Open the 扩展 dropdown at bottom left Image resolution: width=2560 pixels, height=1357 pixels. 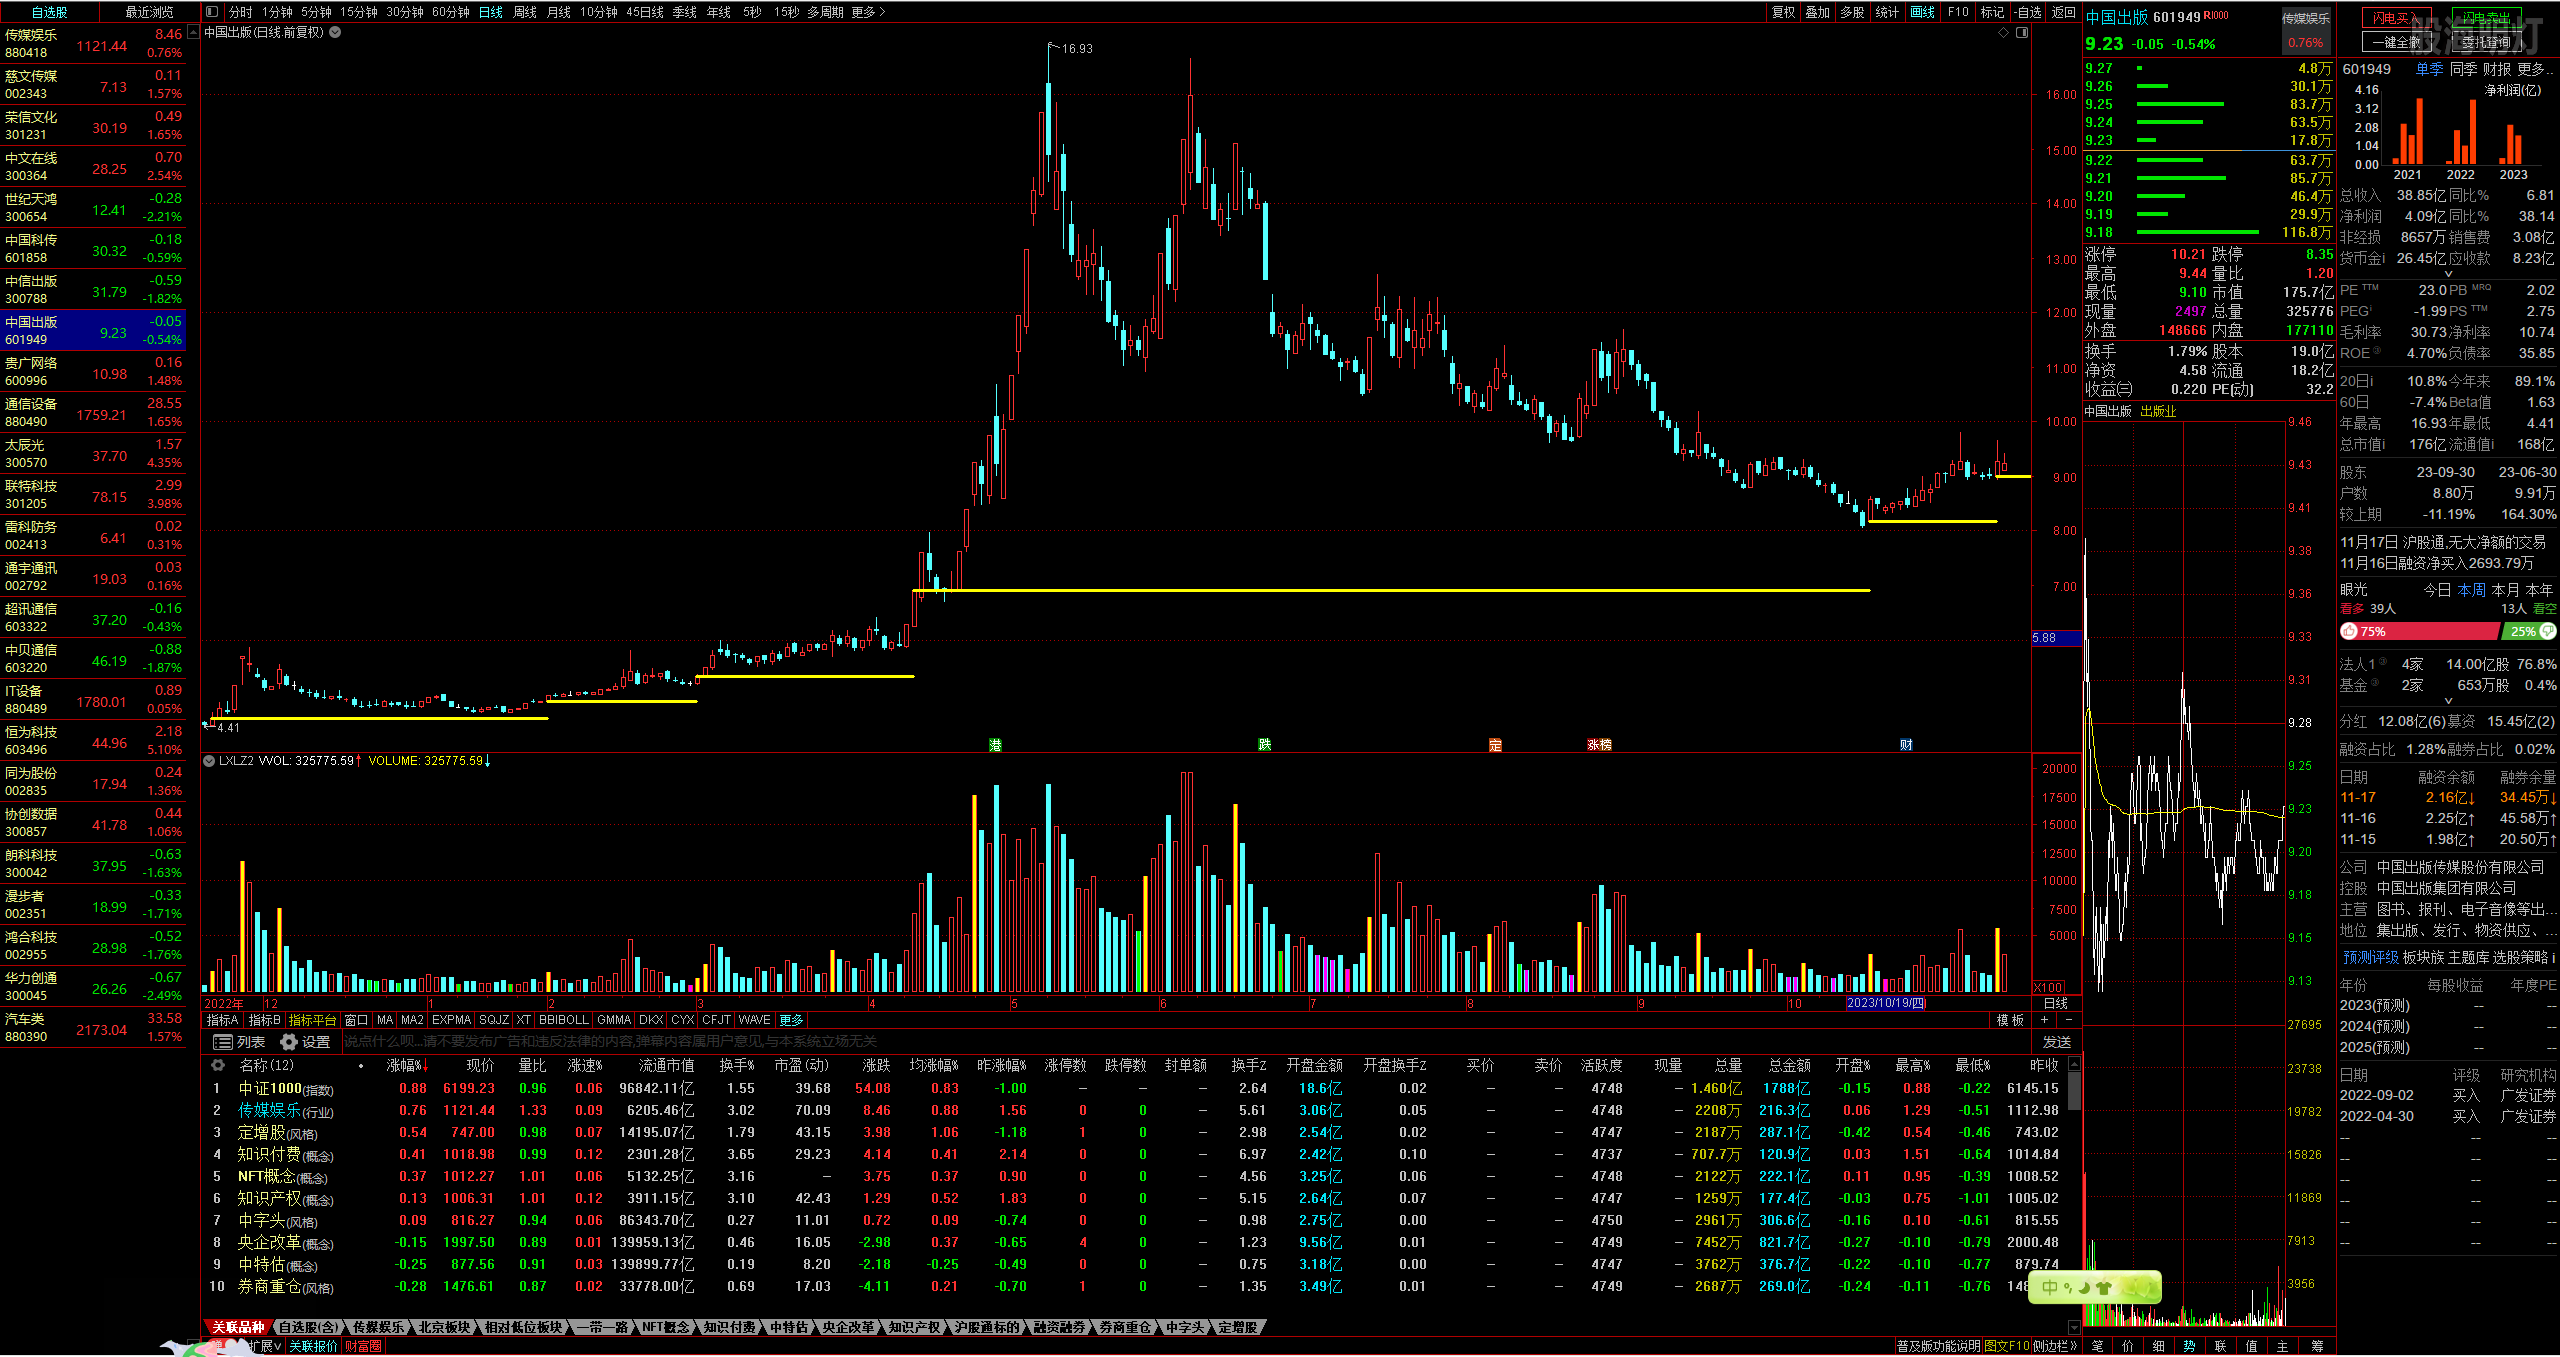click(x=264, y=1346)
